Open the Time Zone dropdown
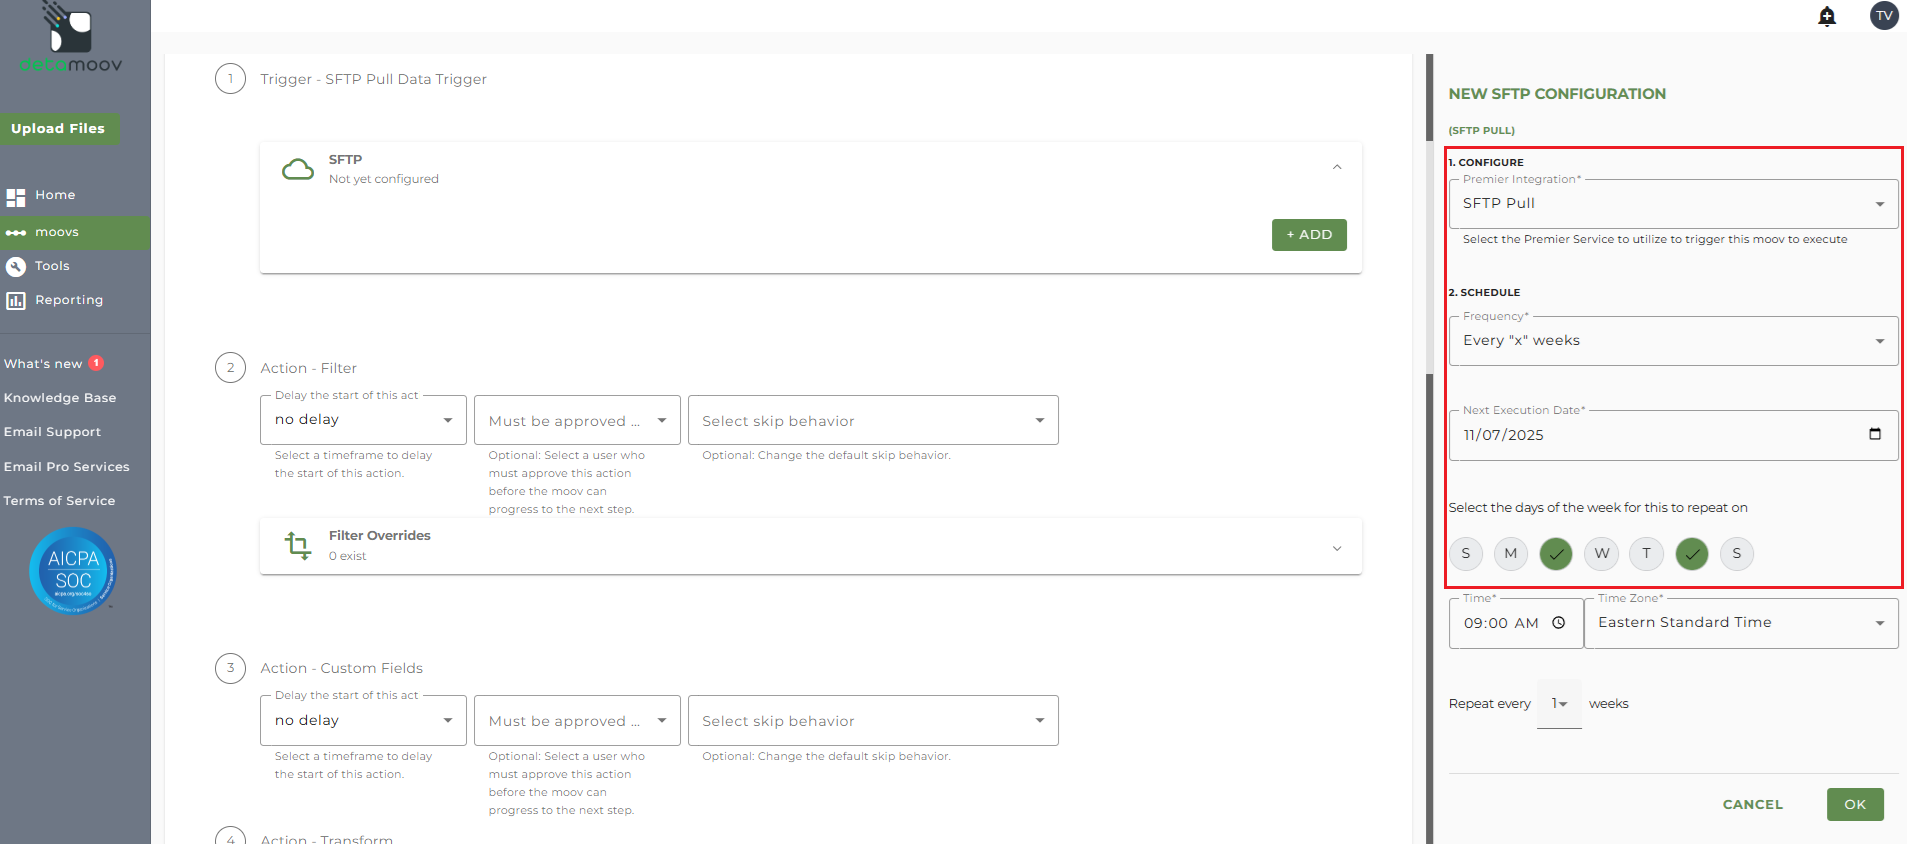The image size is (1907, 844). pyautogui.click(x=1740, y=623)
